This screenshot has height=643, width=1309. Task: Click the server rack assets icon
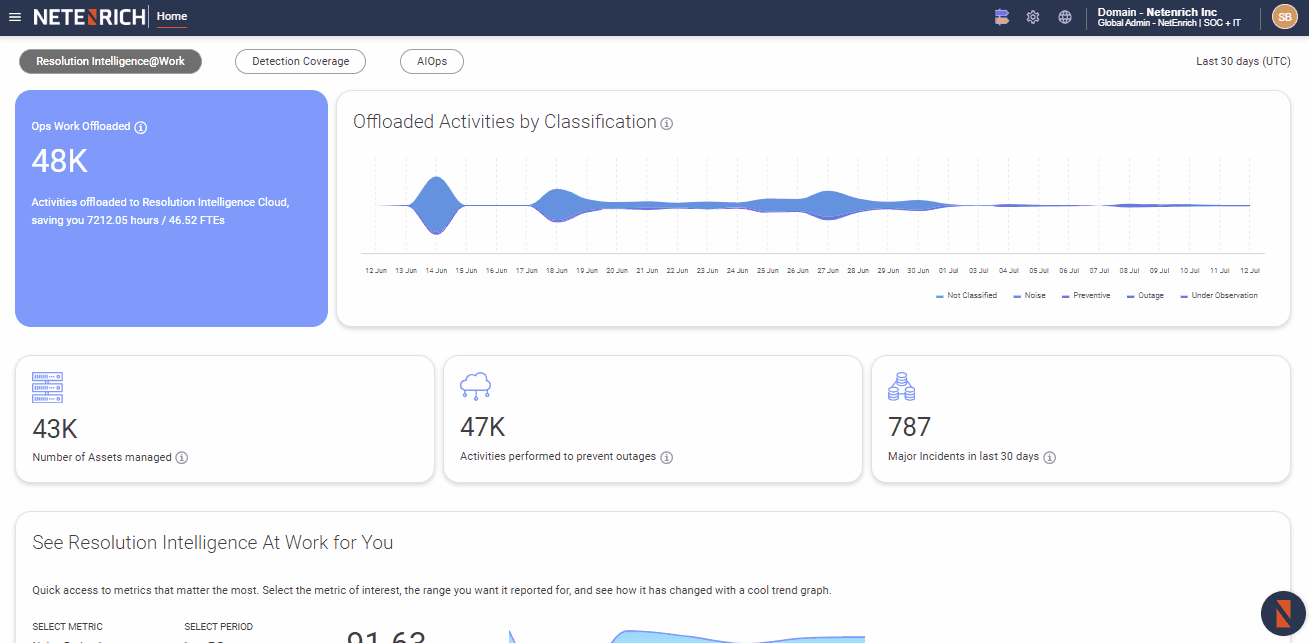point(47,385)
